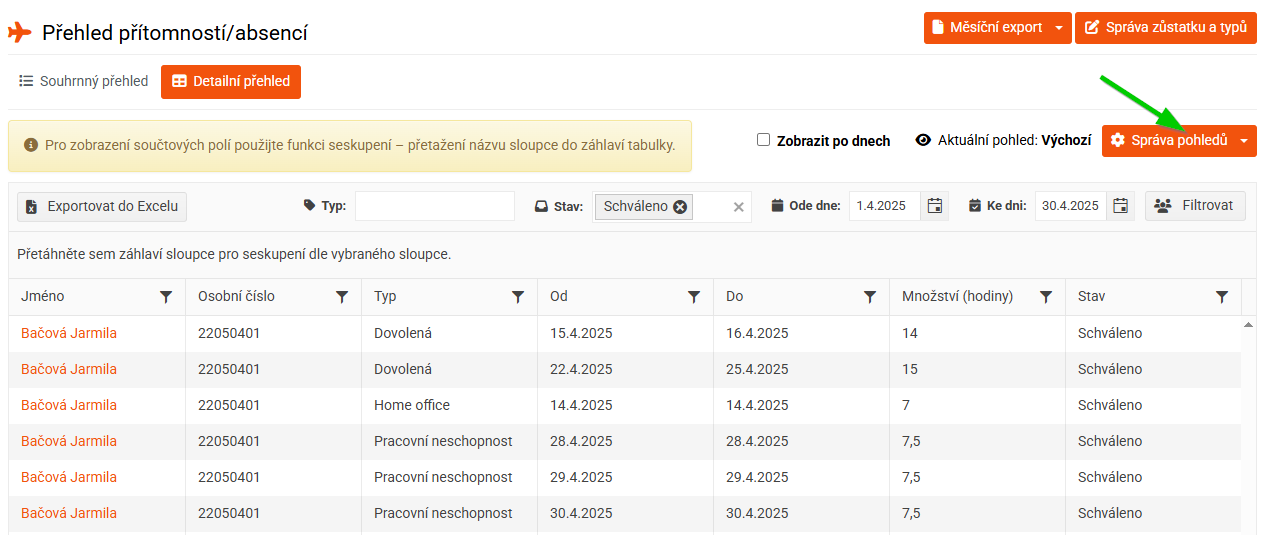This screenshot has width=1263, height=535.
Task: Open the Typ filter combo box
Action: [434, 206]
